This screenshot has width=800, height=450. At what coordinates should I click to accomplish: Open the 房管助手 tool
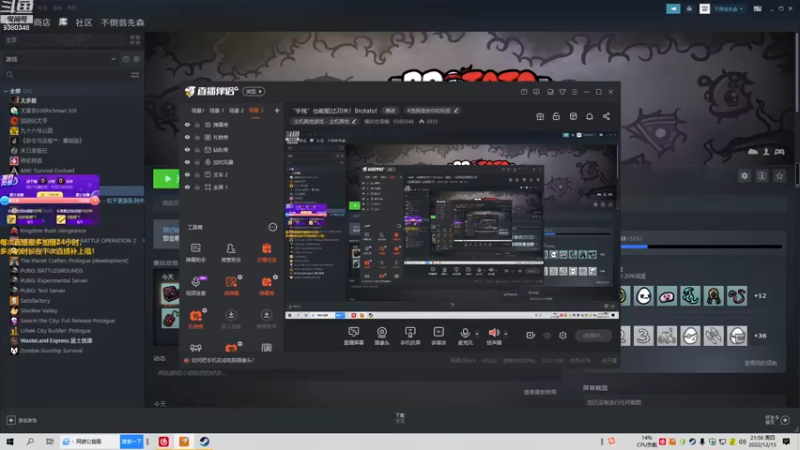[x=231, y=252]
